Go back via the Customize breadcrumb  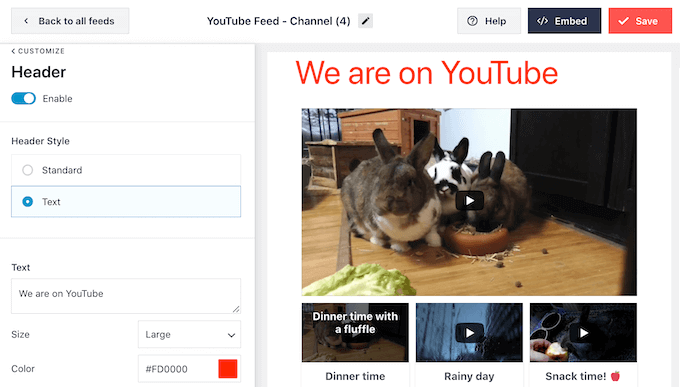[x=38, y=51]
